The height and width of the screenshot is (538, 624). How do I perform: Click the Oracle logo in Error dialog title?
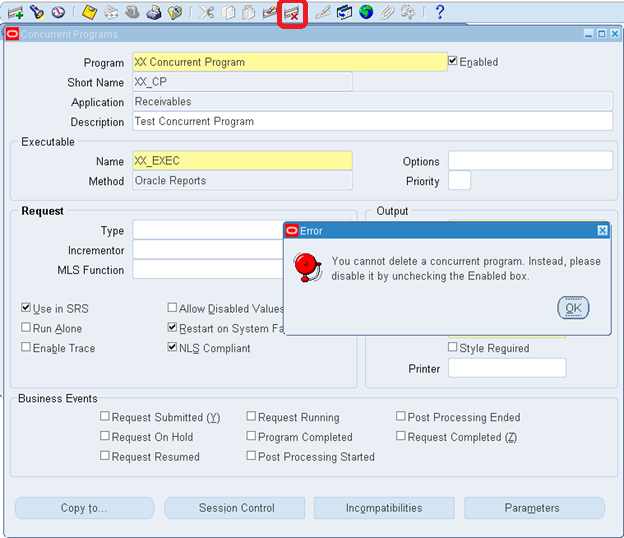[292, 231]
